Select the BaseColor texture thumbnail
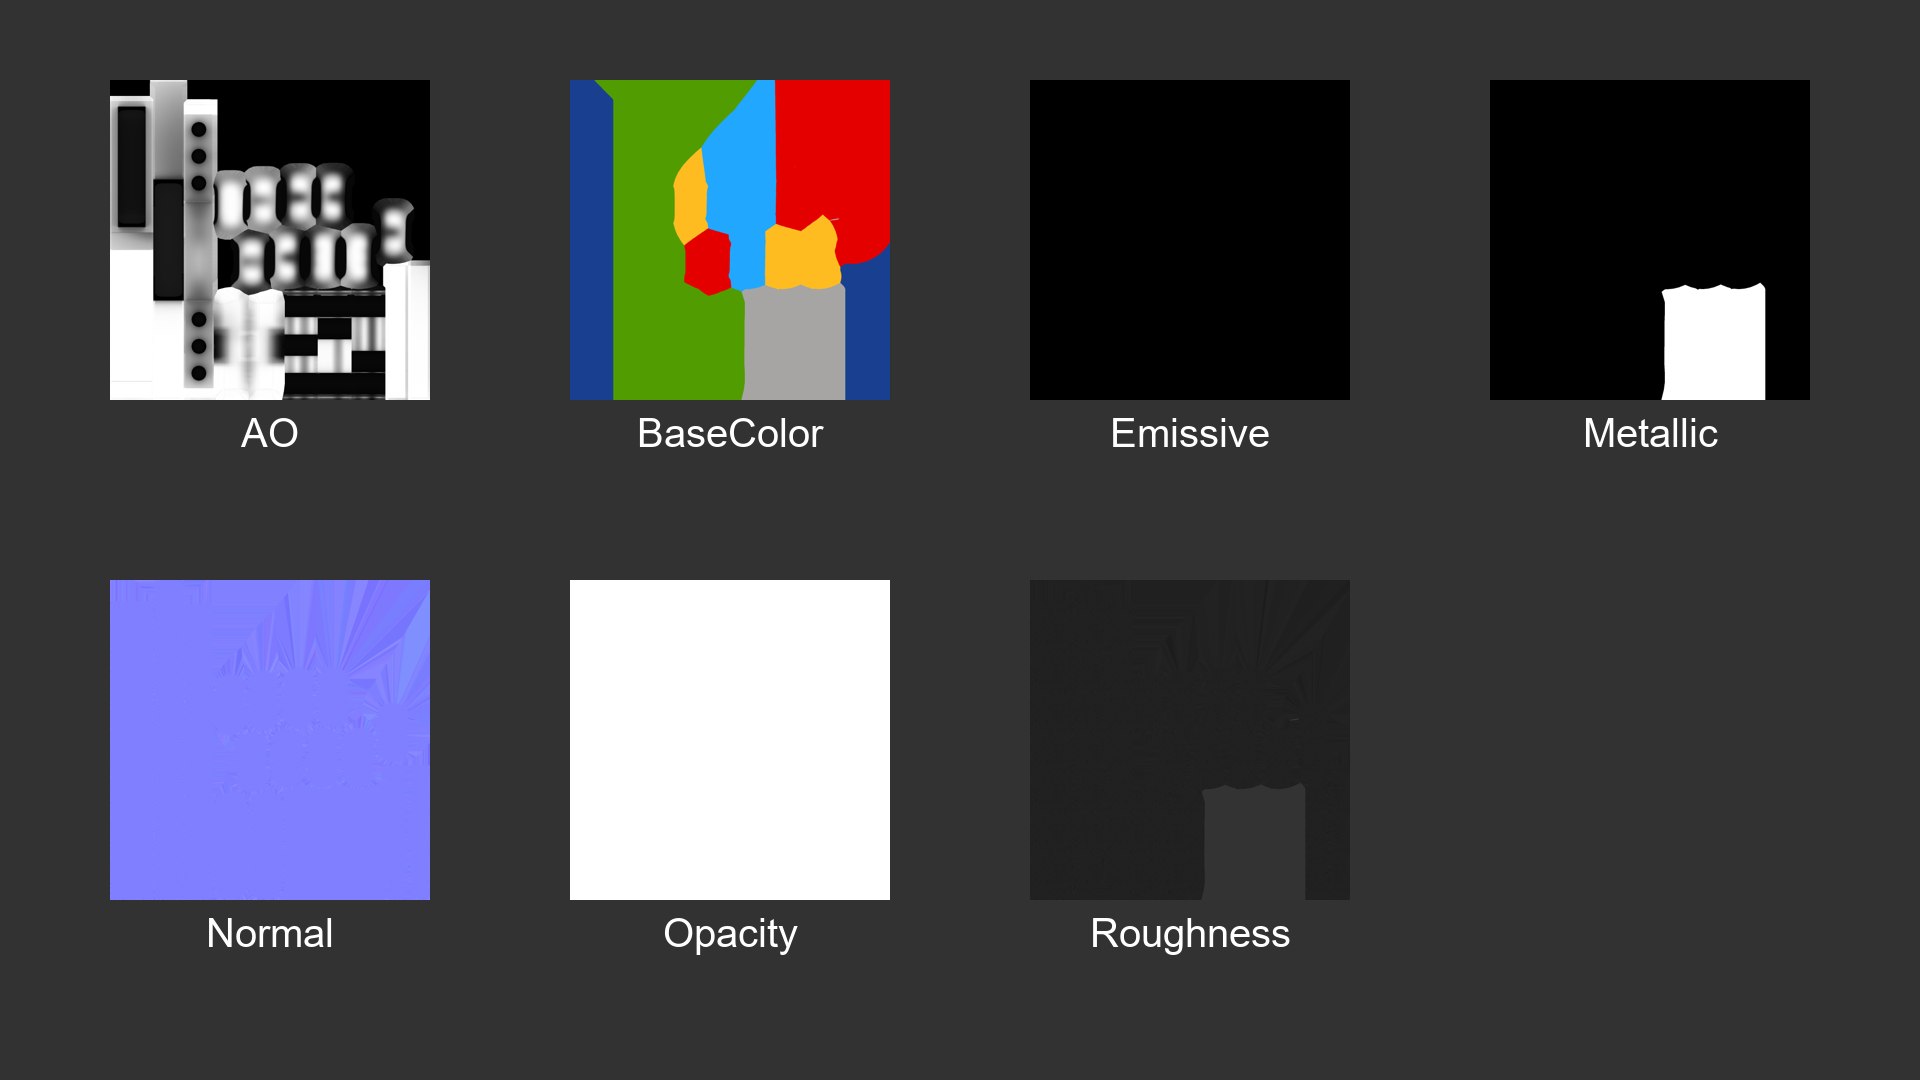 730,240
